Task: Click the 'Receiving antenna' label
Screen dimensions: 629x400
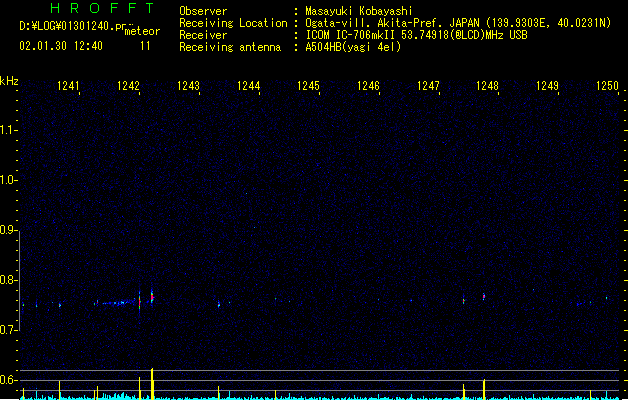Action: pyautogui.click(x=230, y=47)
